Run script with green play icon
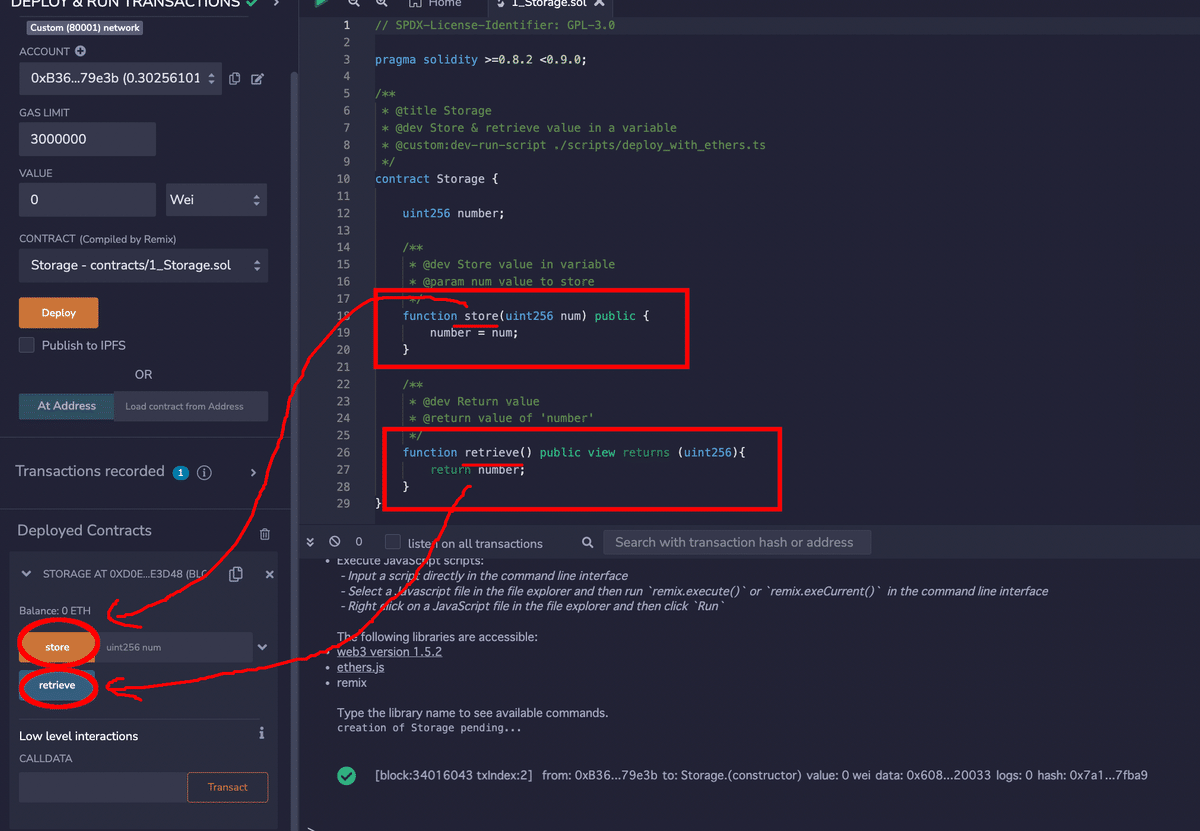 [x=321, y=4]
